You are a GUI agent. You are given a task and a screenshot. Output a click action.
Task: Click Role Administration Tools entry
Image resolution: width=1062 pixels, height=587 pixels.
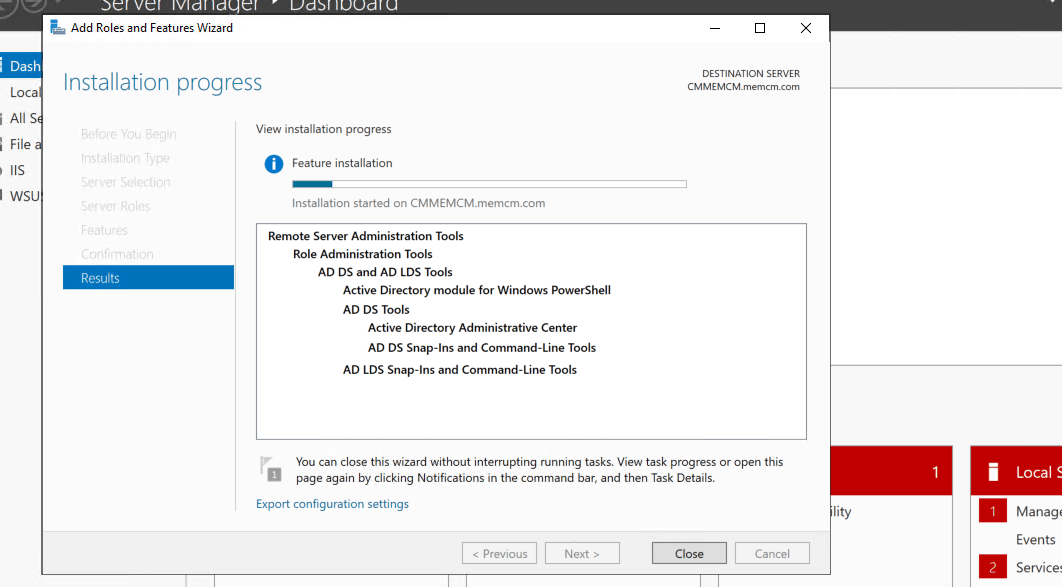[x=362, y=254]
